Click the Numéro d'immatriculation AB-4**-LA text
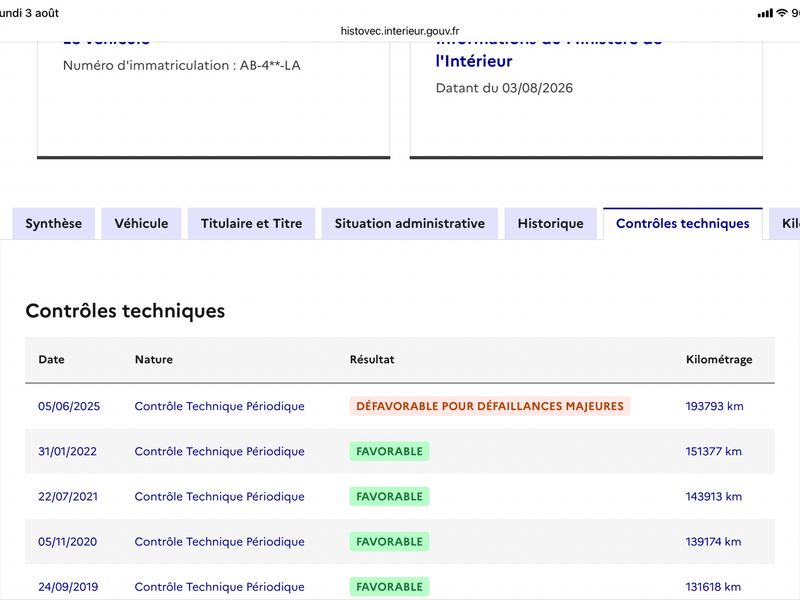The height and width of the screenshot is (600, 800). 182,65
